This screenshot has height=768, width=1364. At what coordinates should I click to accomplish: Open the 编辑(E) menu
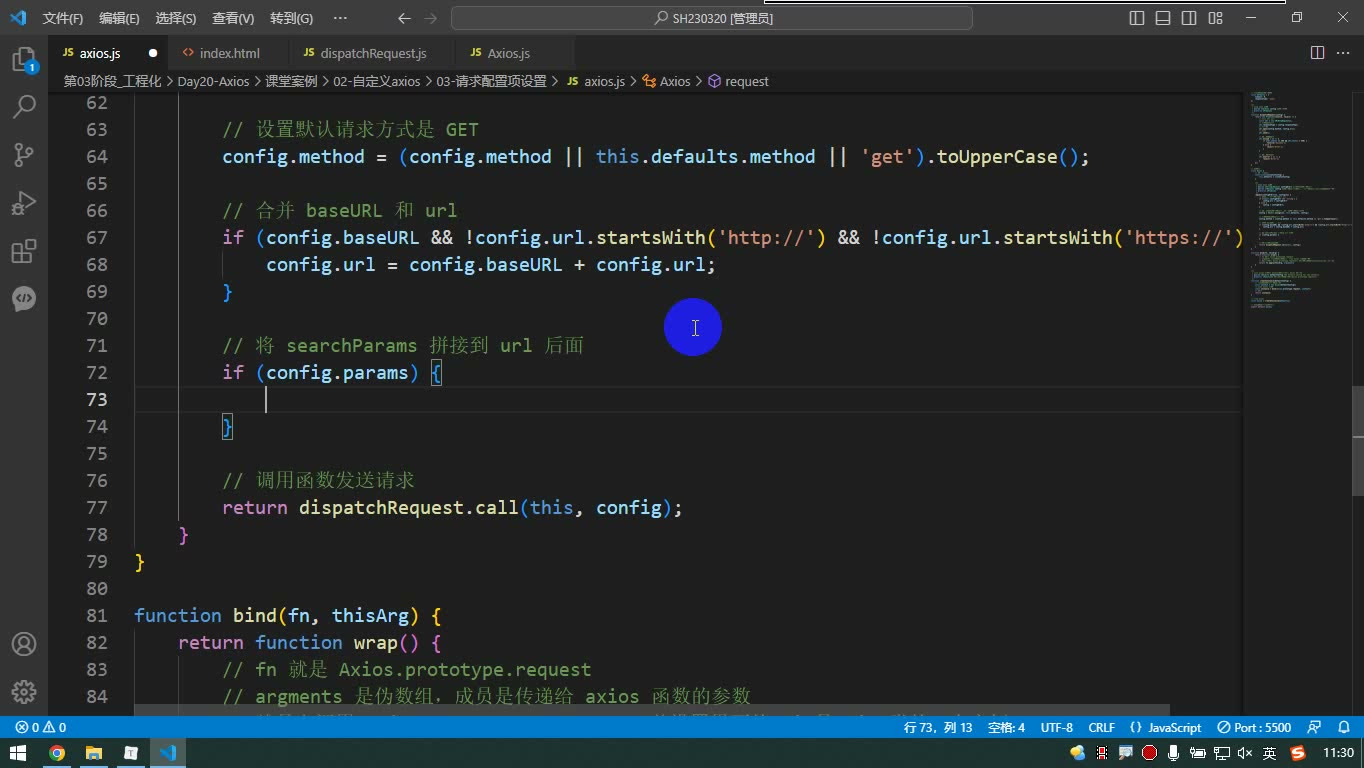point(119,18)
